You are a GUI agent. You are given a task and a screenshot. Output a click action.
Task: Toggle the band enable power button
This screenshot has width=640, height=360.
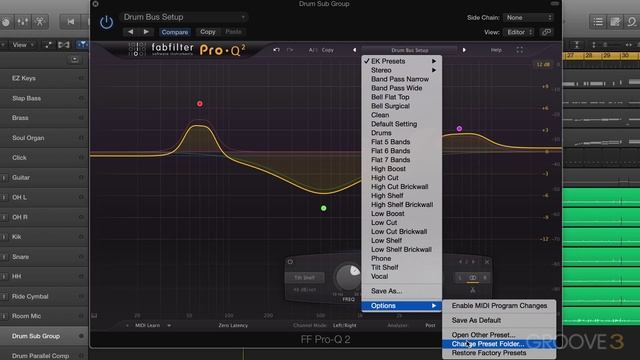point(290,262)
